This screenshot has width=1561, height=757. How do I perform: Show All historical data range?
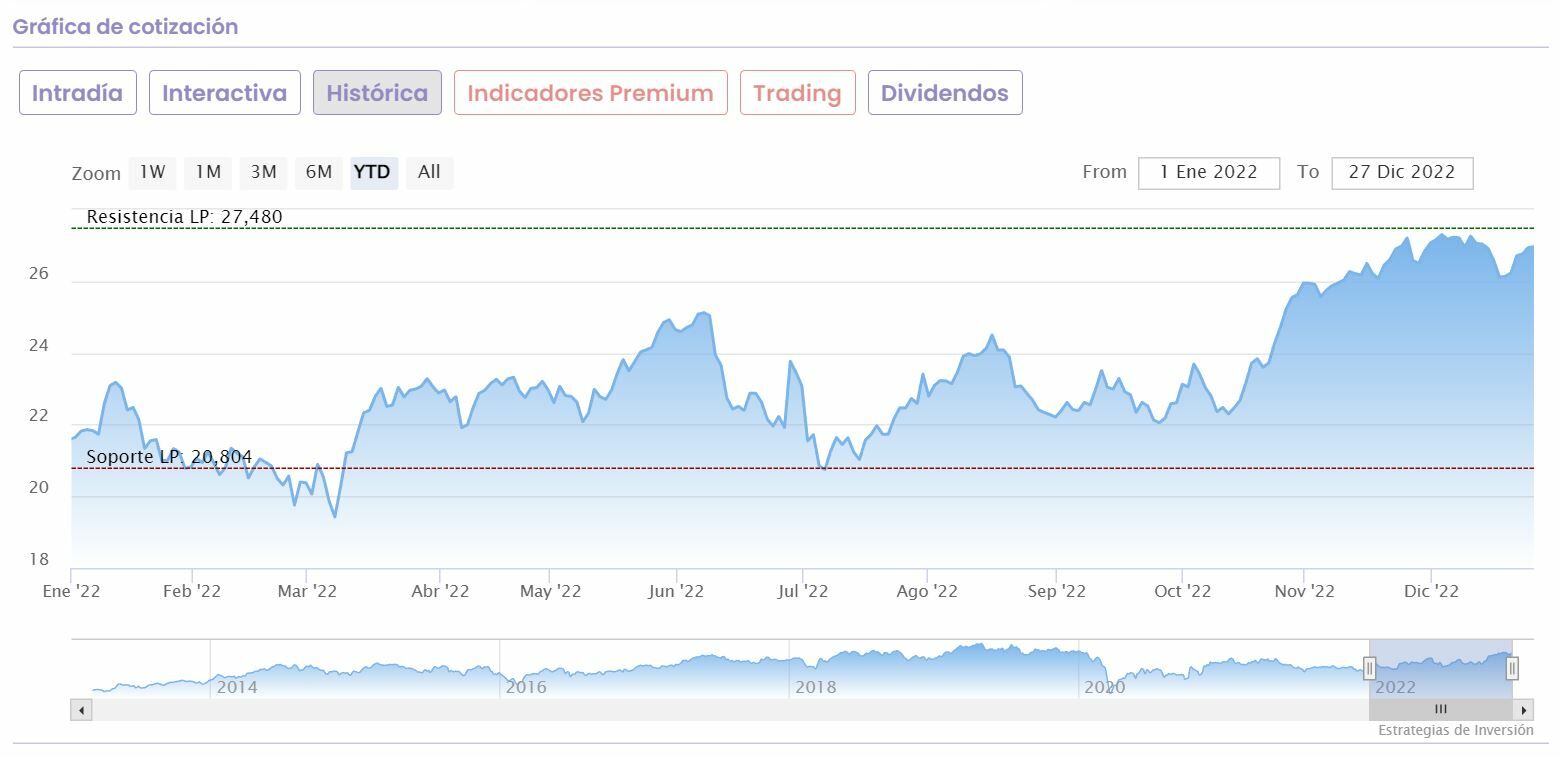[429, 172]
